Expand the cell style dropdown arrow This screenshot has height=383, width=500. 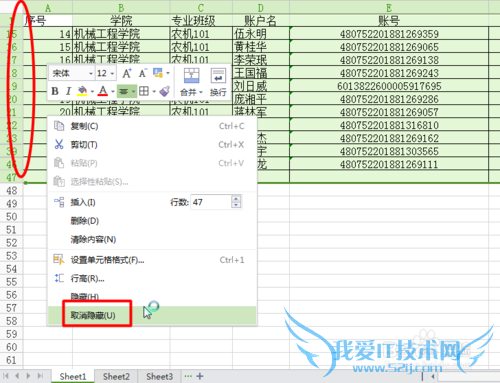[x=168, y=73]
